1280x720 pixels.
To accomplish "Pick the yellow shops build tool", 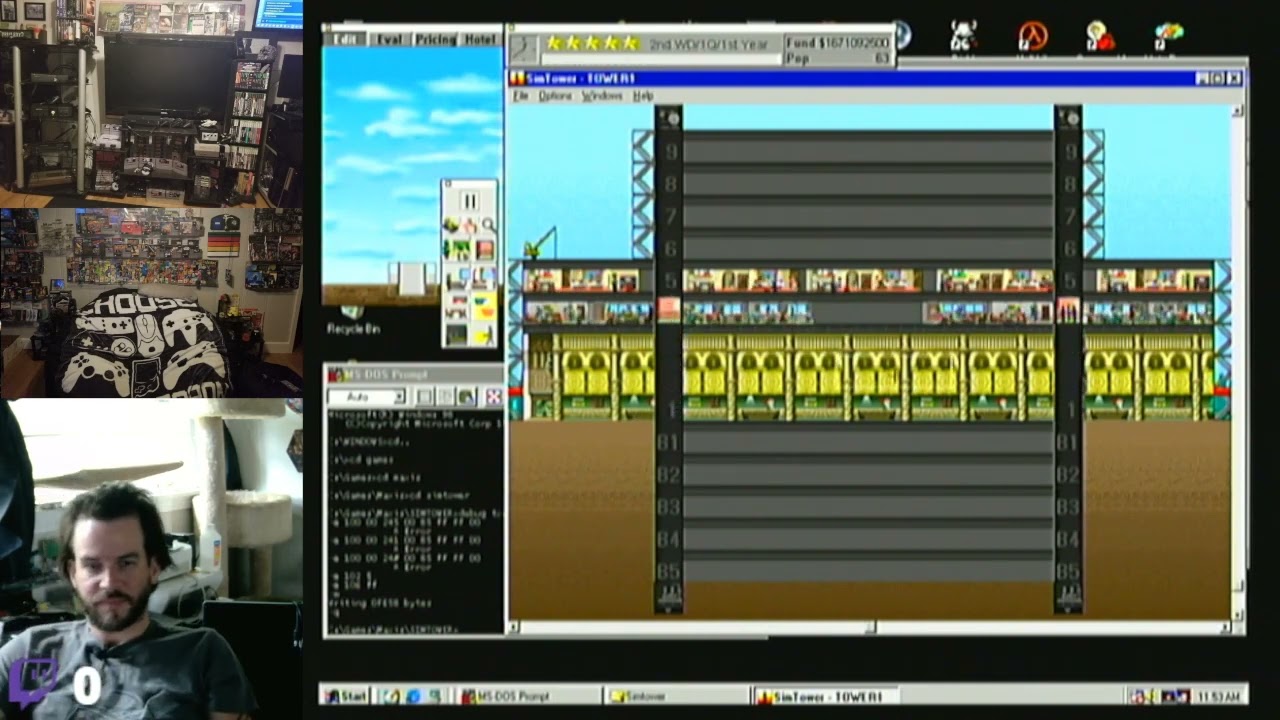I will (485, 306).
